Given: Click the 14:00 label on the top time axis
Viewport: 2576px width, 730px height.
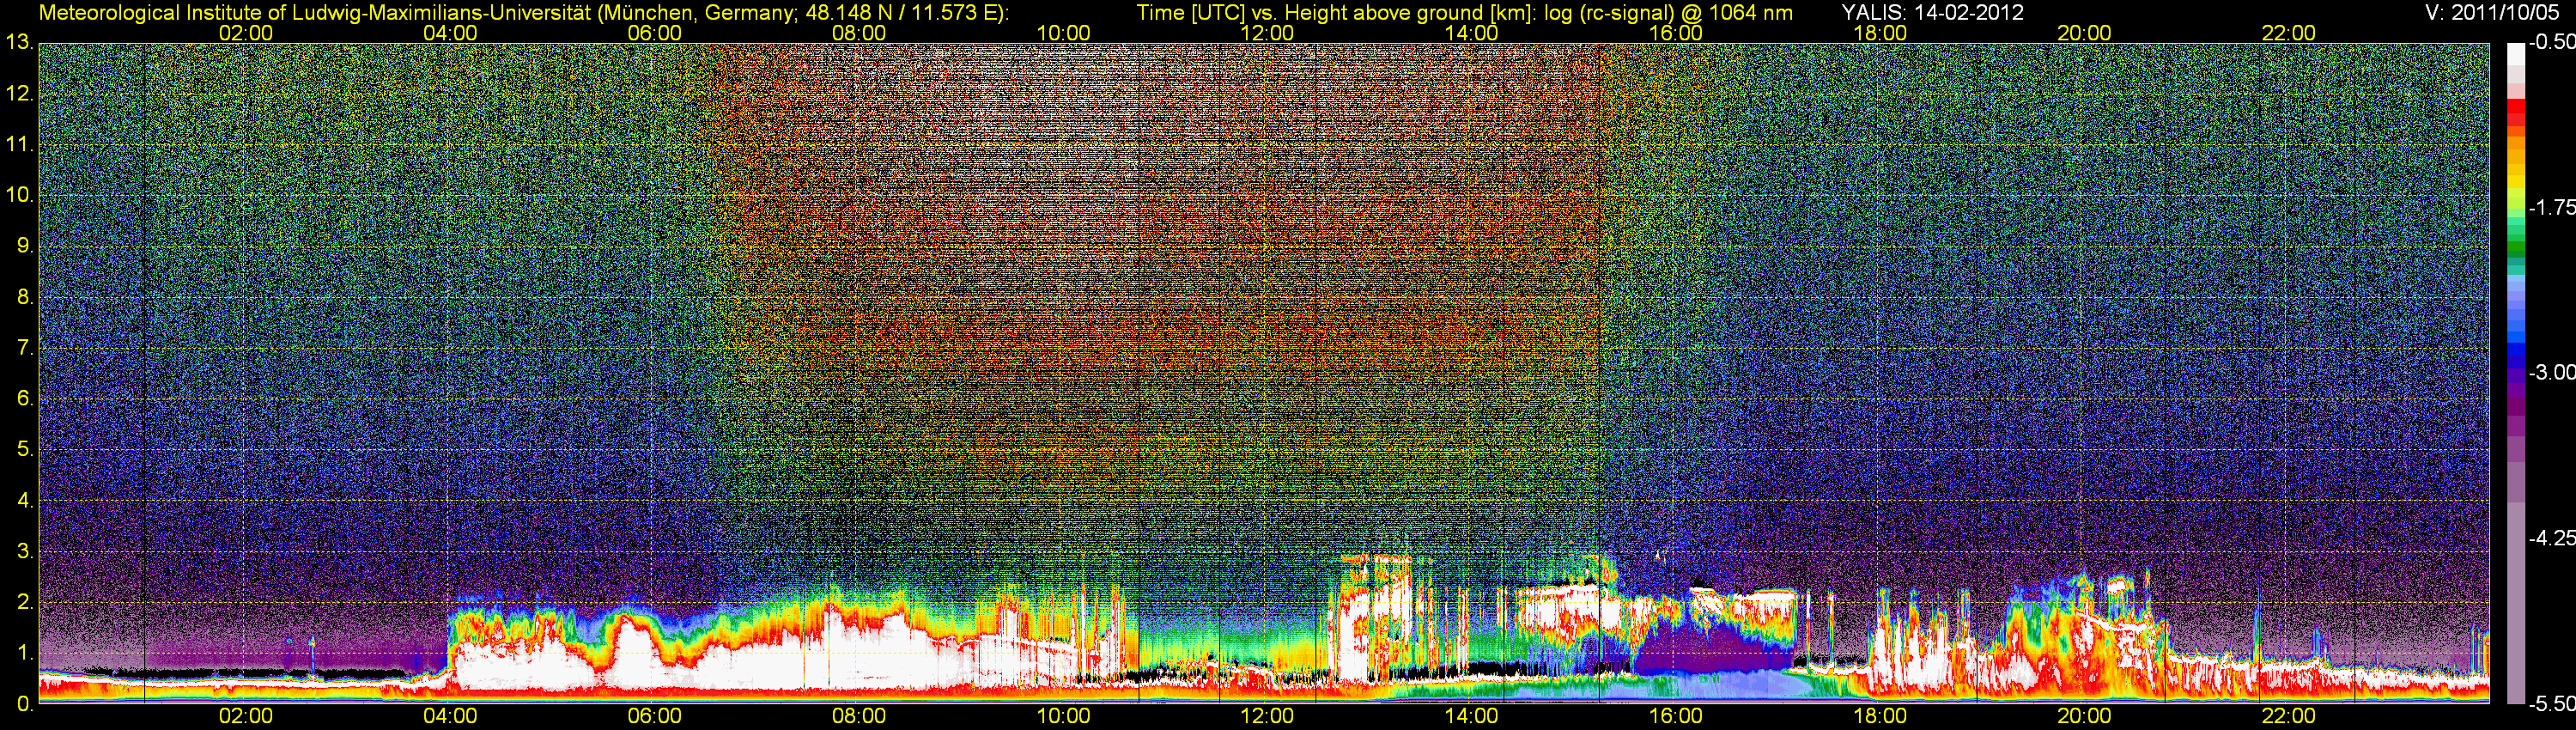Looking at the screenshot, I should click(1472, 33).
